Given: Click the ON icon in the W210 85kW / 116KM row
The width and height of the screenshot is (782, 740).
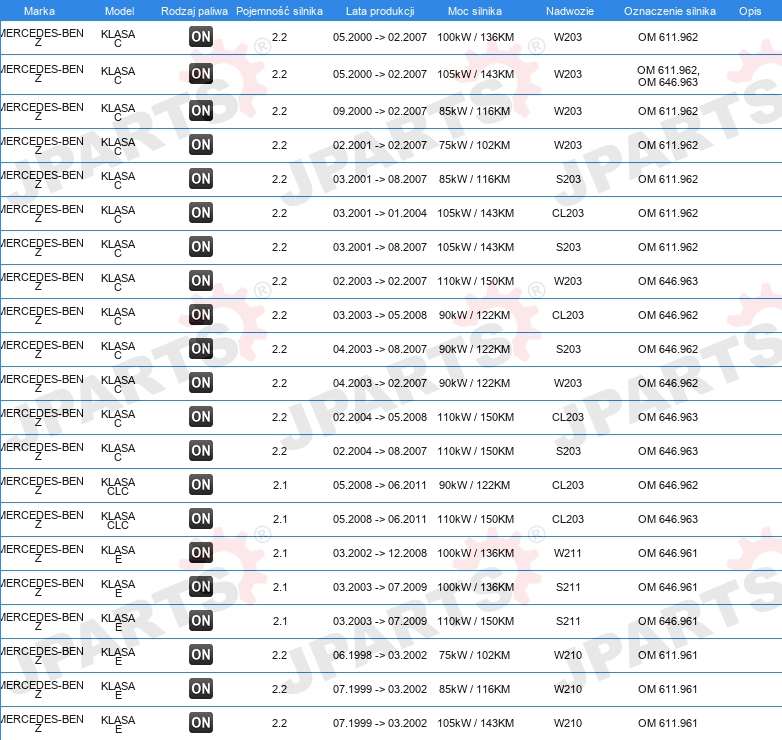Looking at the screenshot, I should point(201,688).
